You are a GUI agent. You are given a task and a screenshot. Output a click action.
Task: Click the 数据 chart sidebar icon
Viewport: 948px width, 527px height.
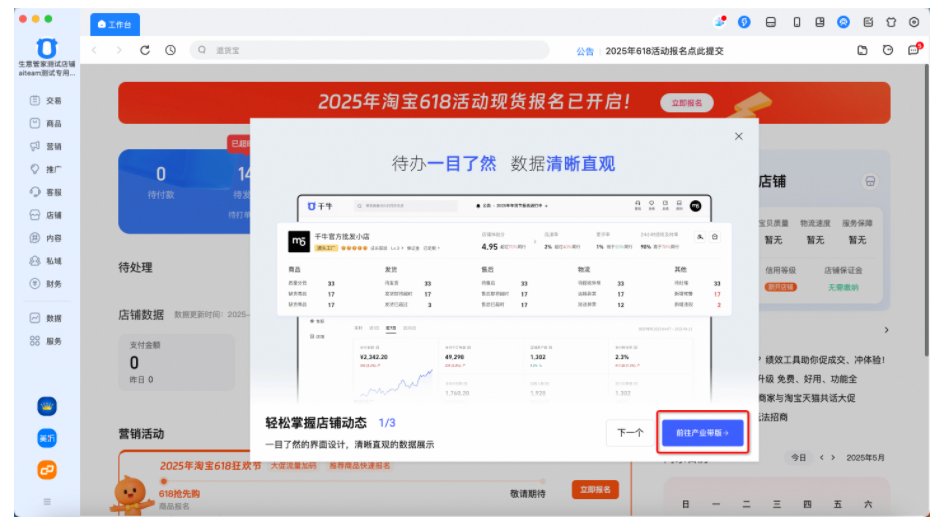point(35,318)
